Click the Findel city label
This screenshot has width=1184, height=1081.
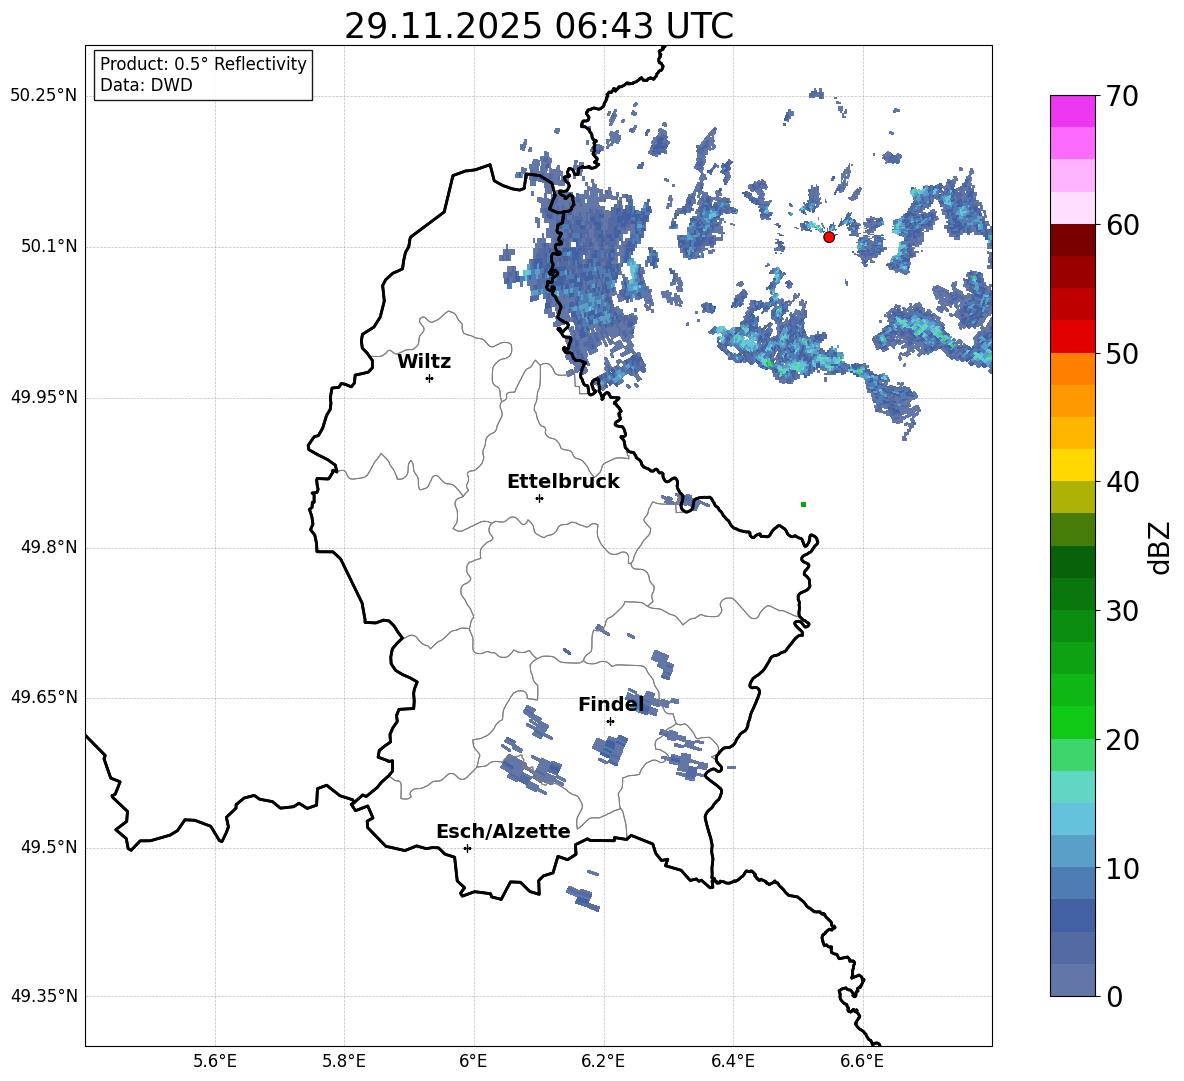[611, 704]
